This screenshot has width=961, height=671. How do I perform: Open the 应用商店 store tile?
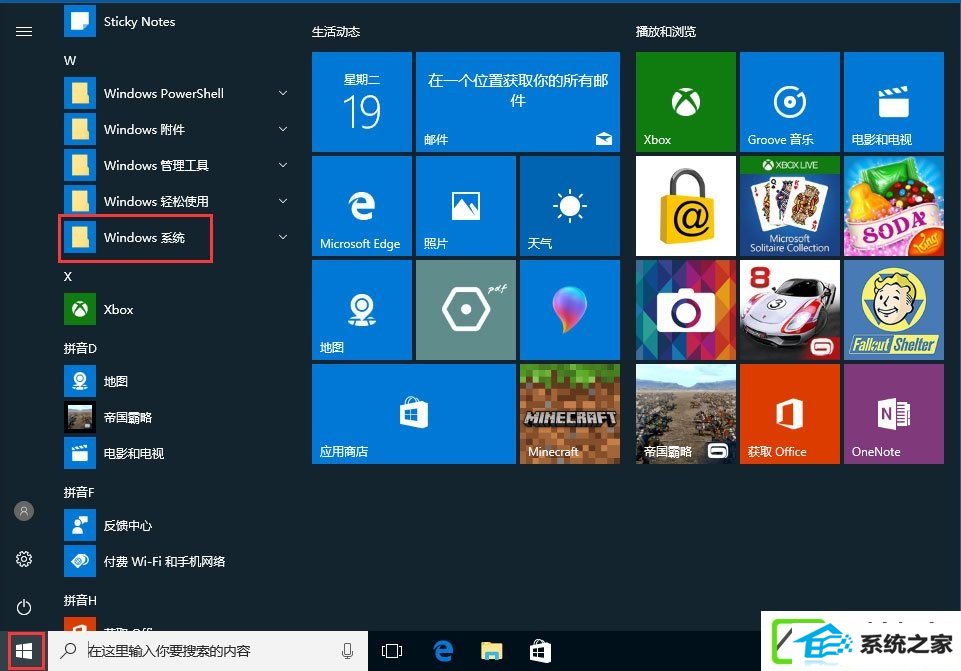(414, 414)
